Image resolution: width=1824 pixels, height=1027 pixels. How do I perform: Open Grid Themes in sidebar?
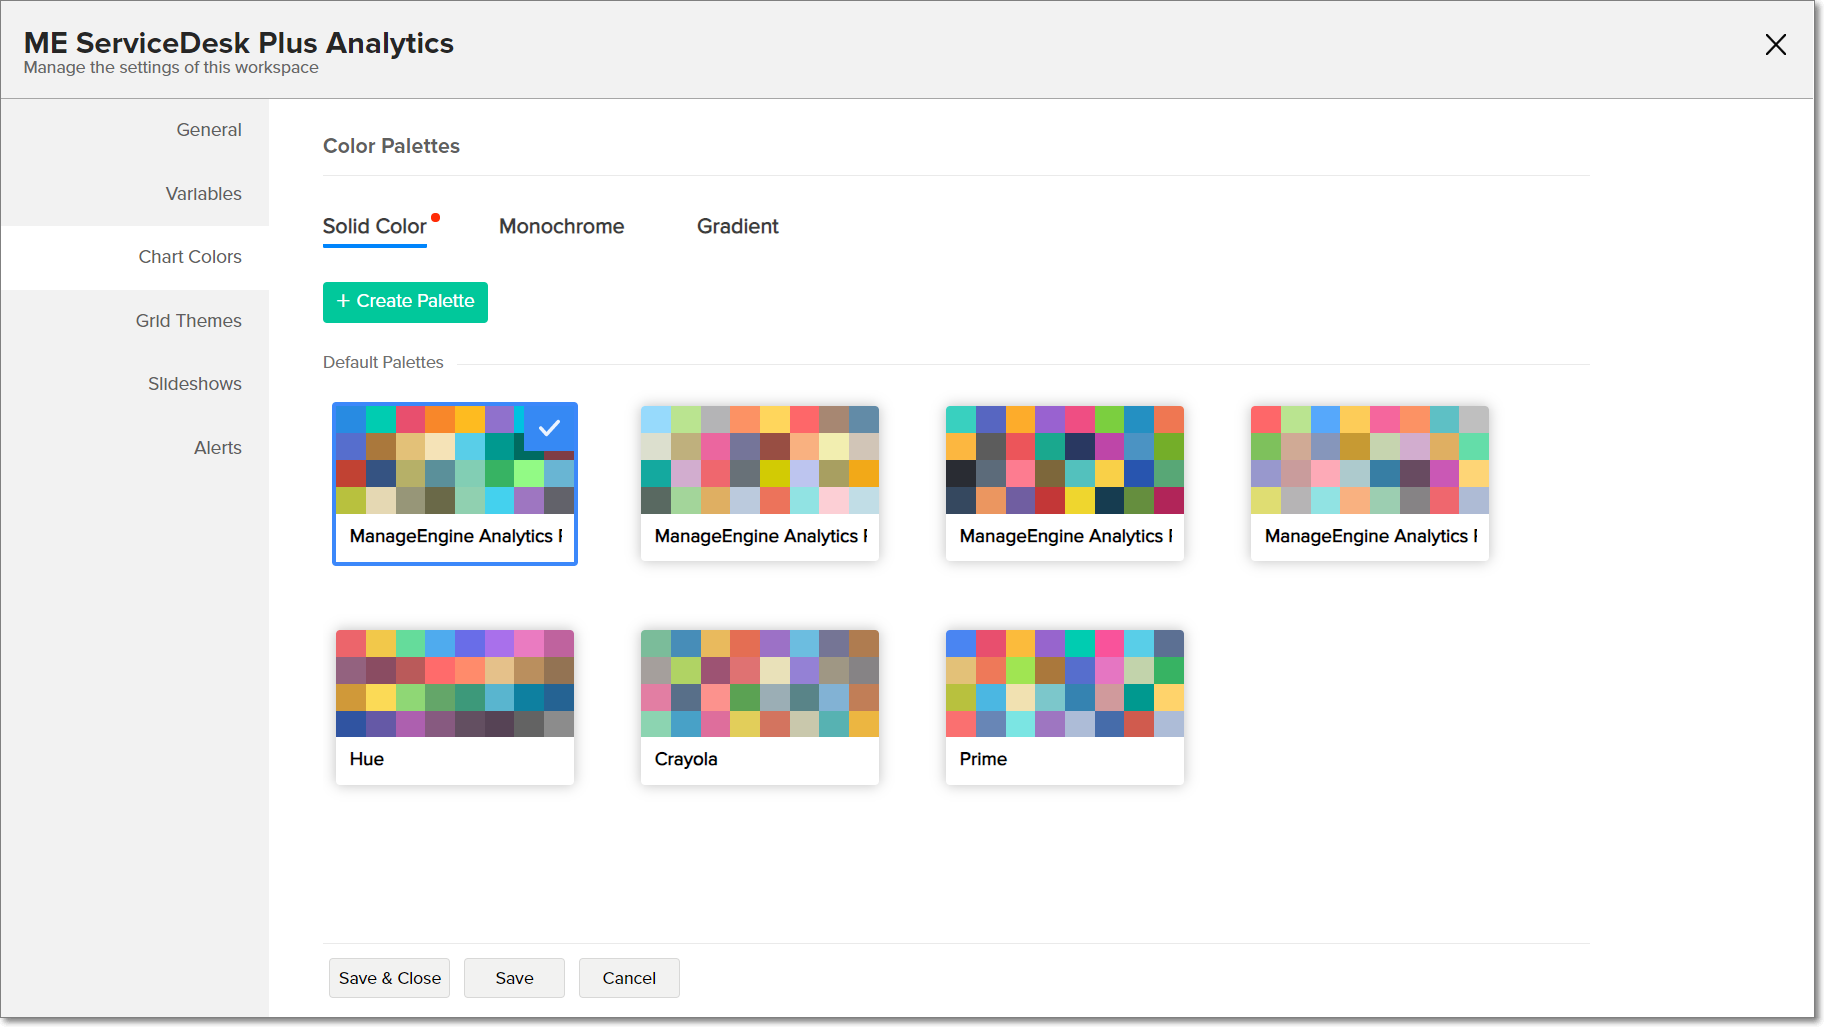coord(188,321)
